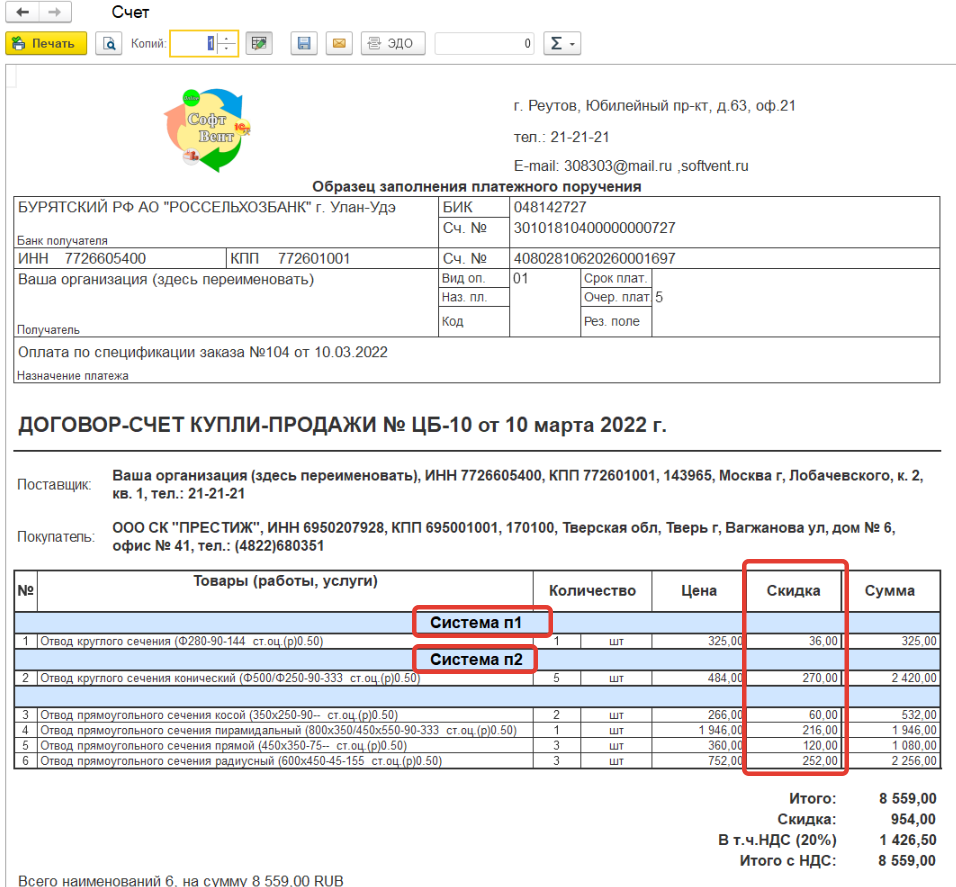Viewport: 956px width, 887px height.
Task: Select the НДС amount 1 426,50
Action: pyautogui.click(x=908, y=840)
